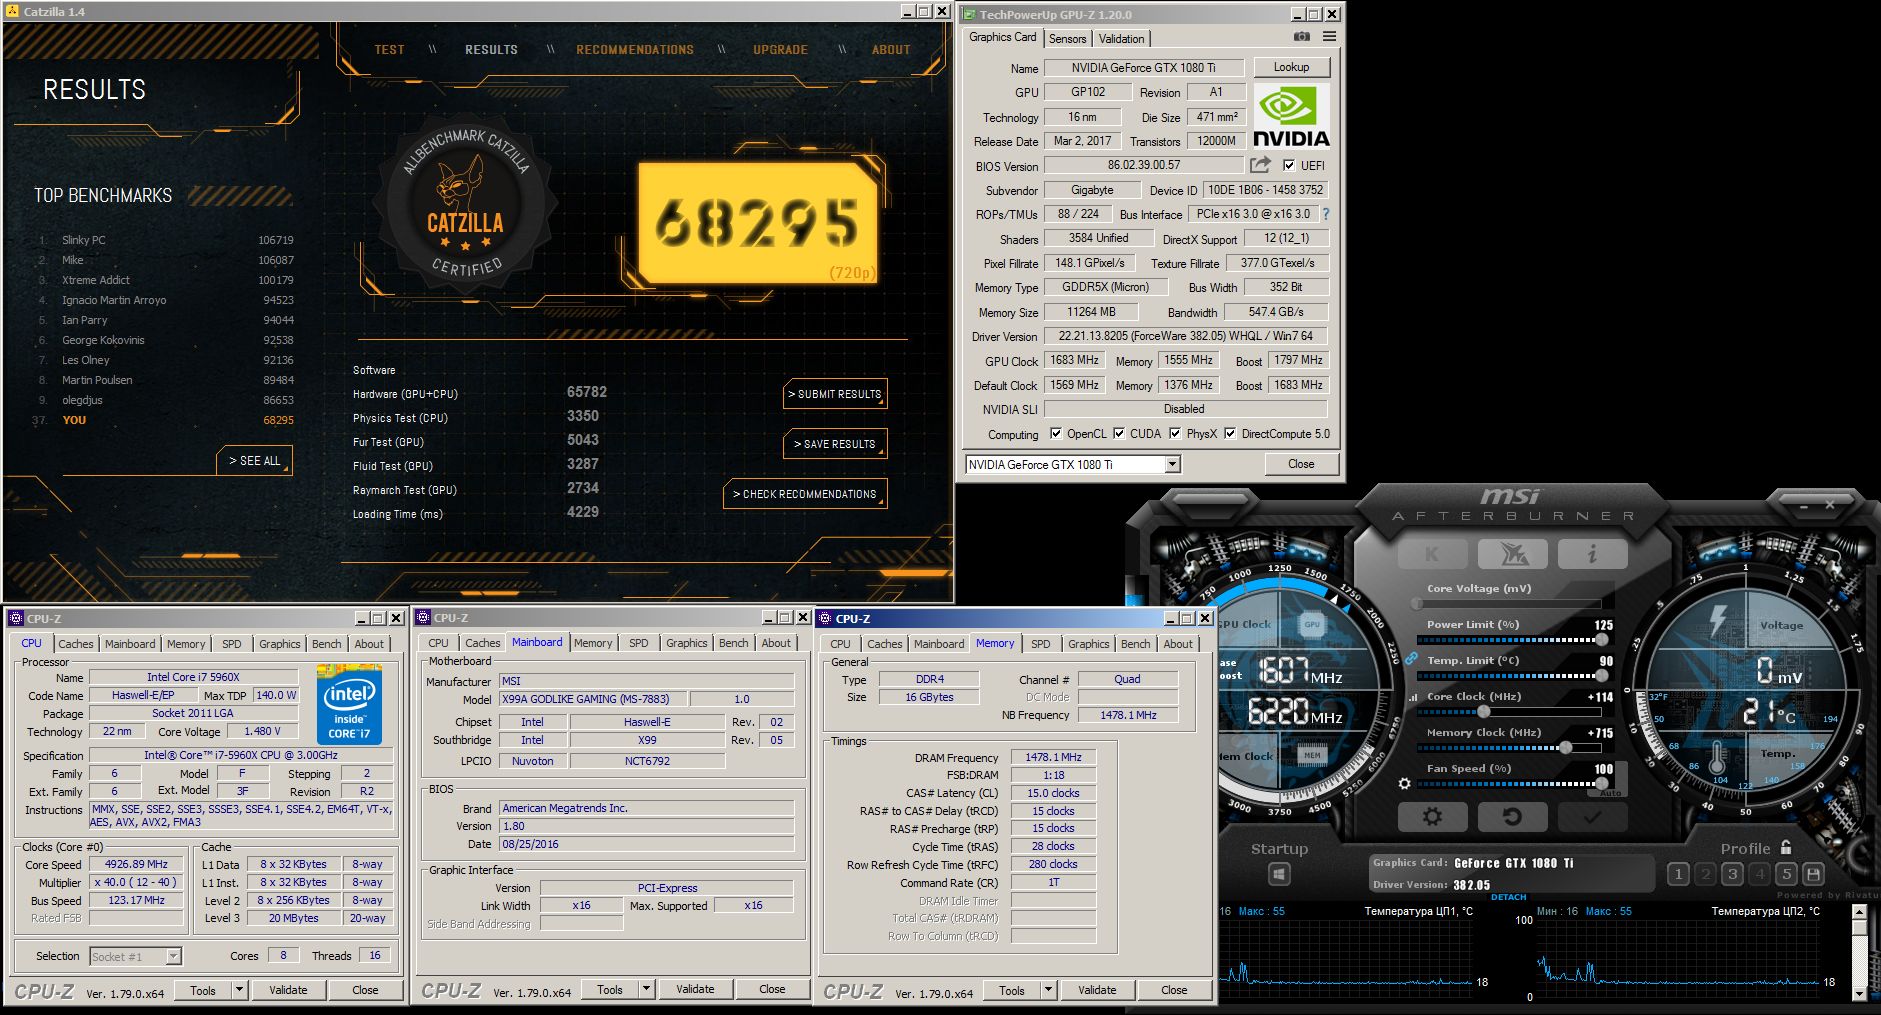The image size is (1881, 1015).
Task: Click SEE ALL under top benchmarks
Action: coord(255,460)
